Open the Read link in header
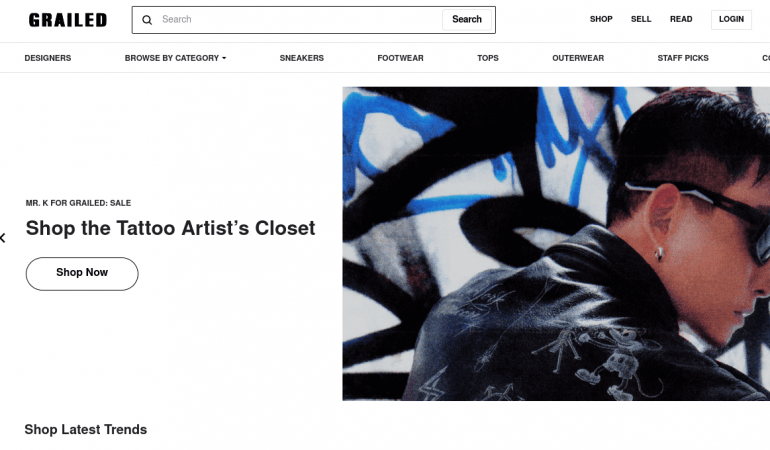 pos(681,19)
